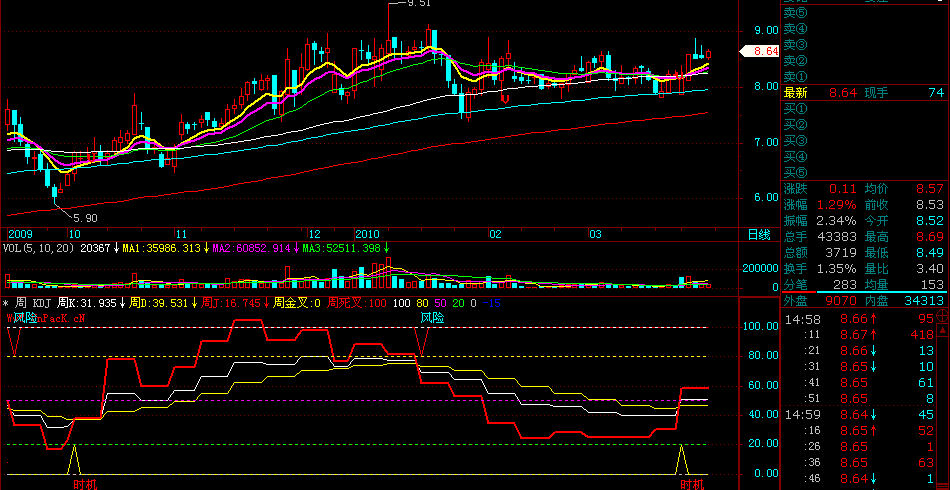Click the 14:58 tick row with 95
Viewport: 950px width, 490px height.
pyautogui.click(x=859, y=317)
